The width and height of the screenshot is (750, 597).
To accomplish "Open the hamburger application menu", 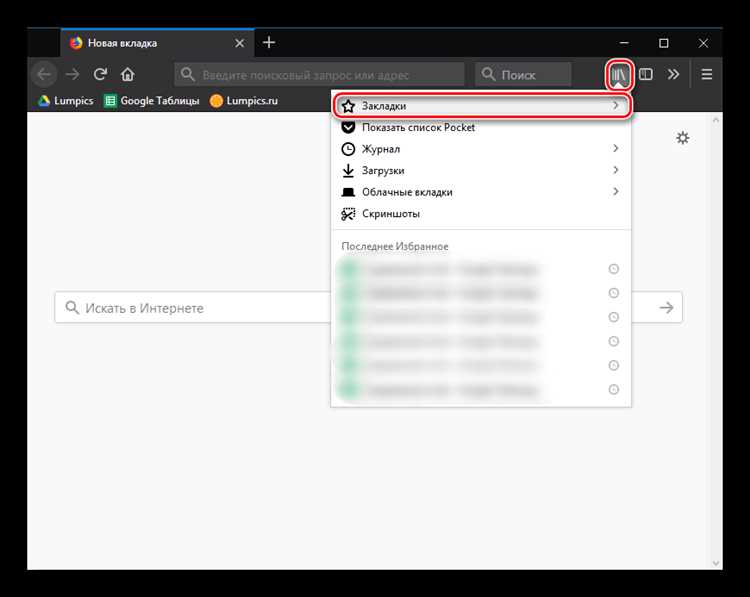I will tap(706, 74).
